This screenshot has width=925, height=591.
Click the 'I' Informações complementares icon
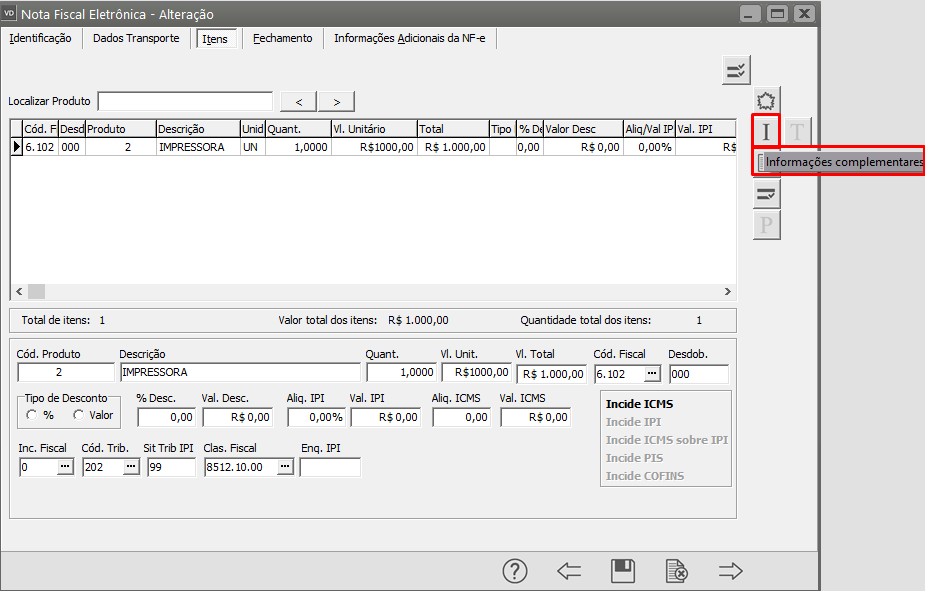pos(766,131)
